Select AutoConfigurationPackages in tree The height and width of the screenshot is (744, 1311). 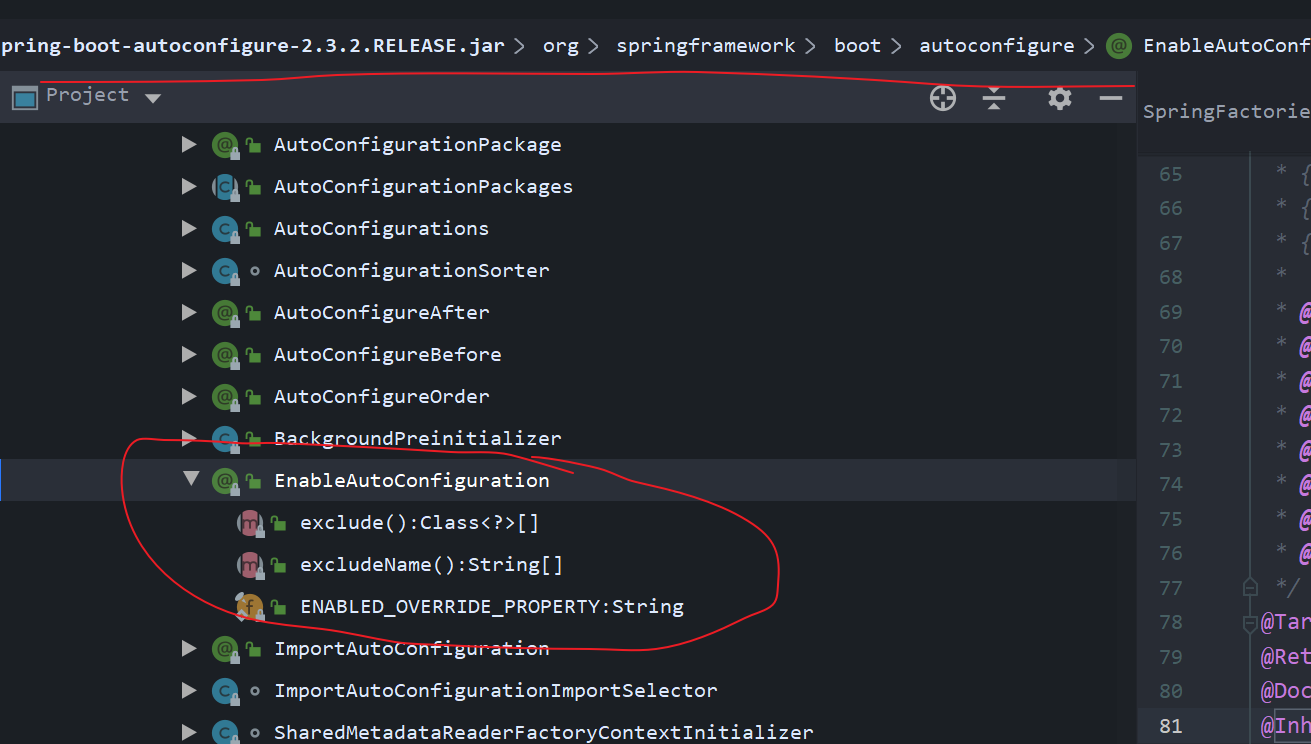424,187
